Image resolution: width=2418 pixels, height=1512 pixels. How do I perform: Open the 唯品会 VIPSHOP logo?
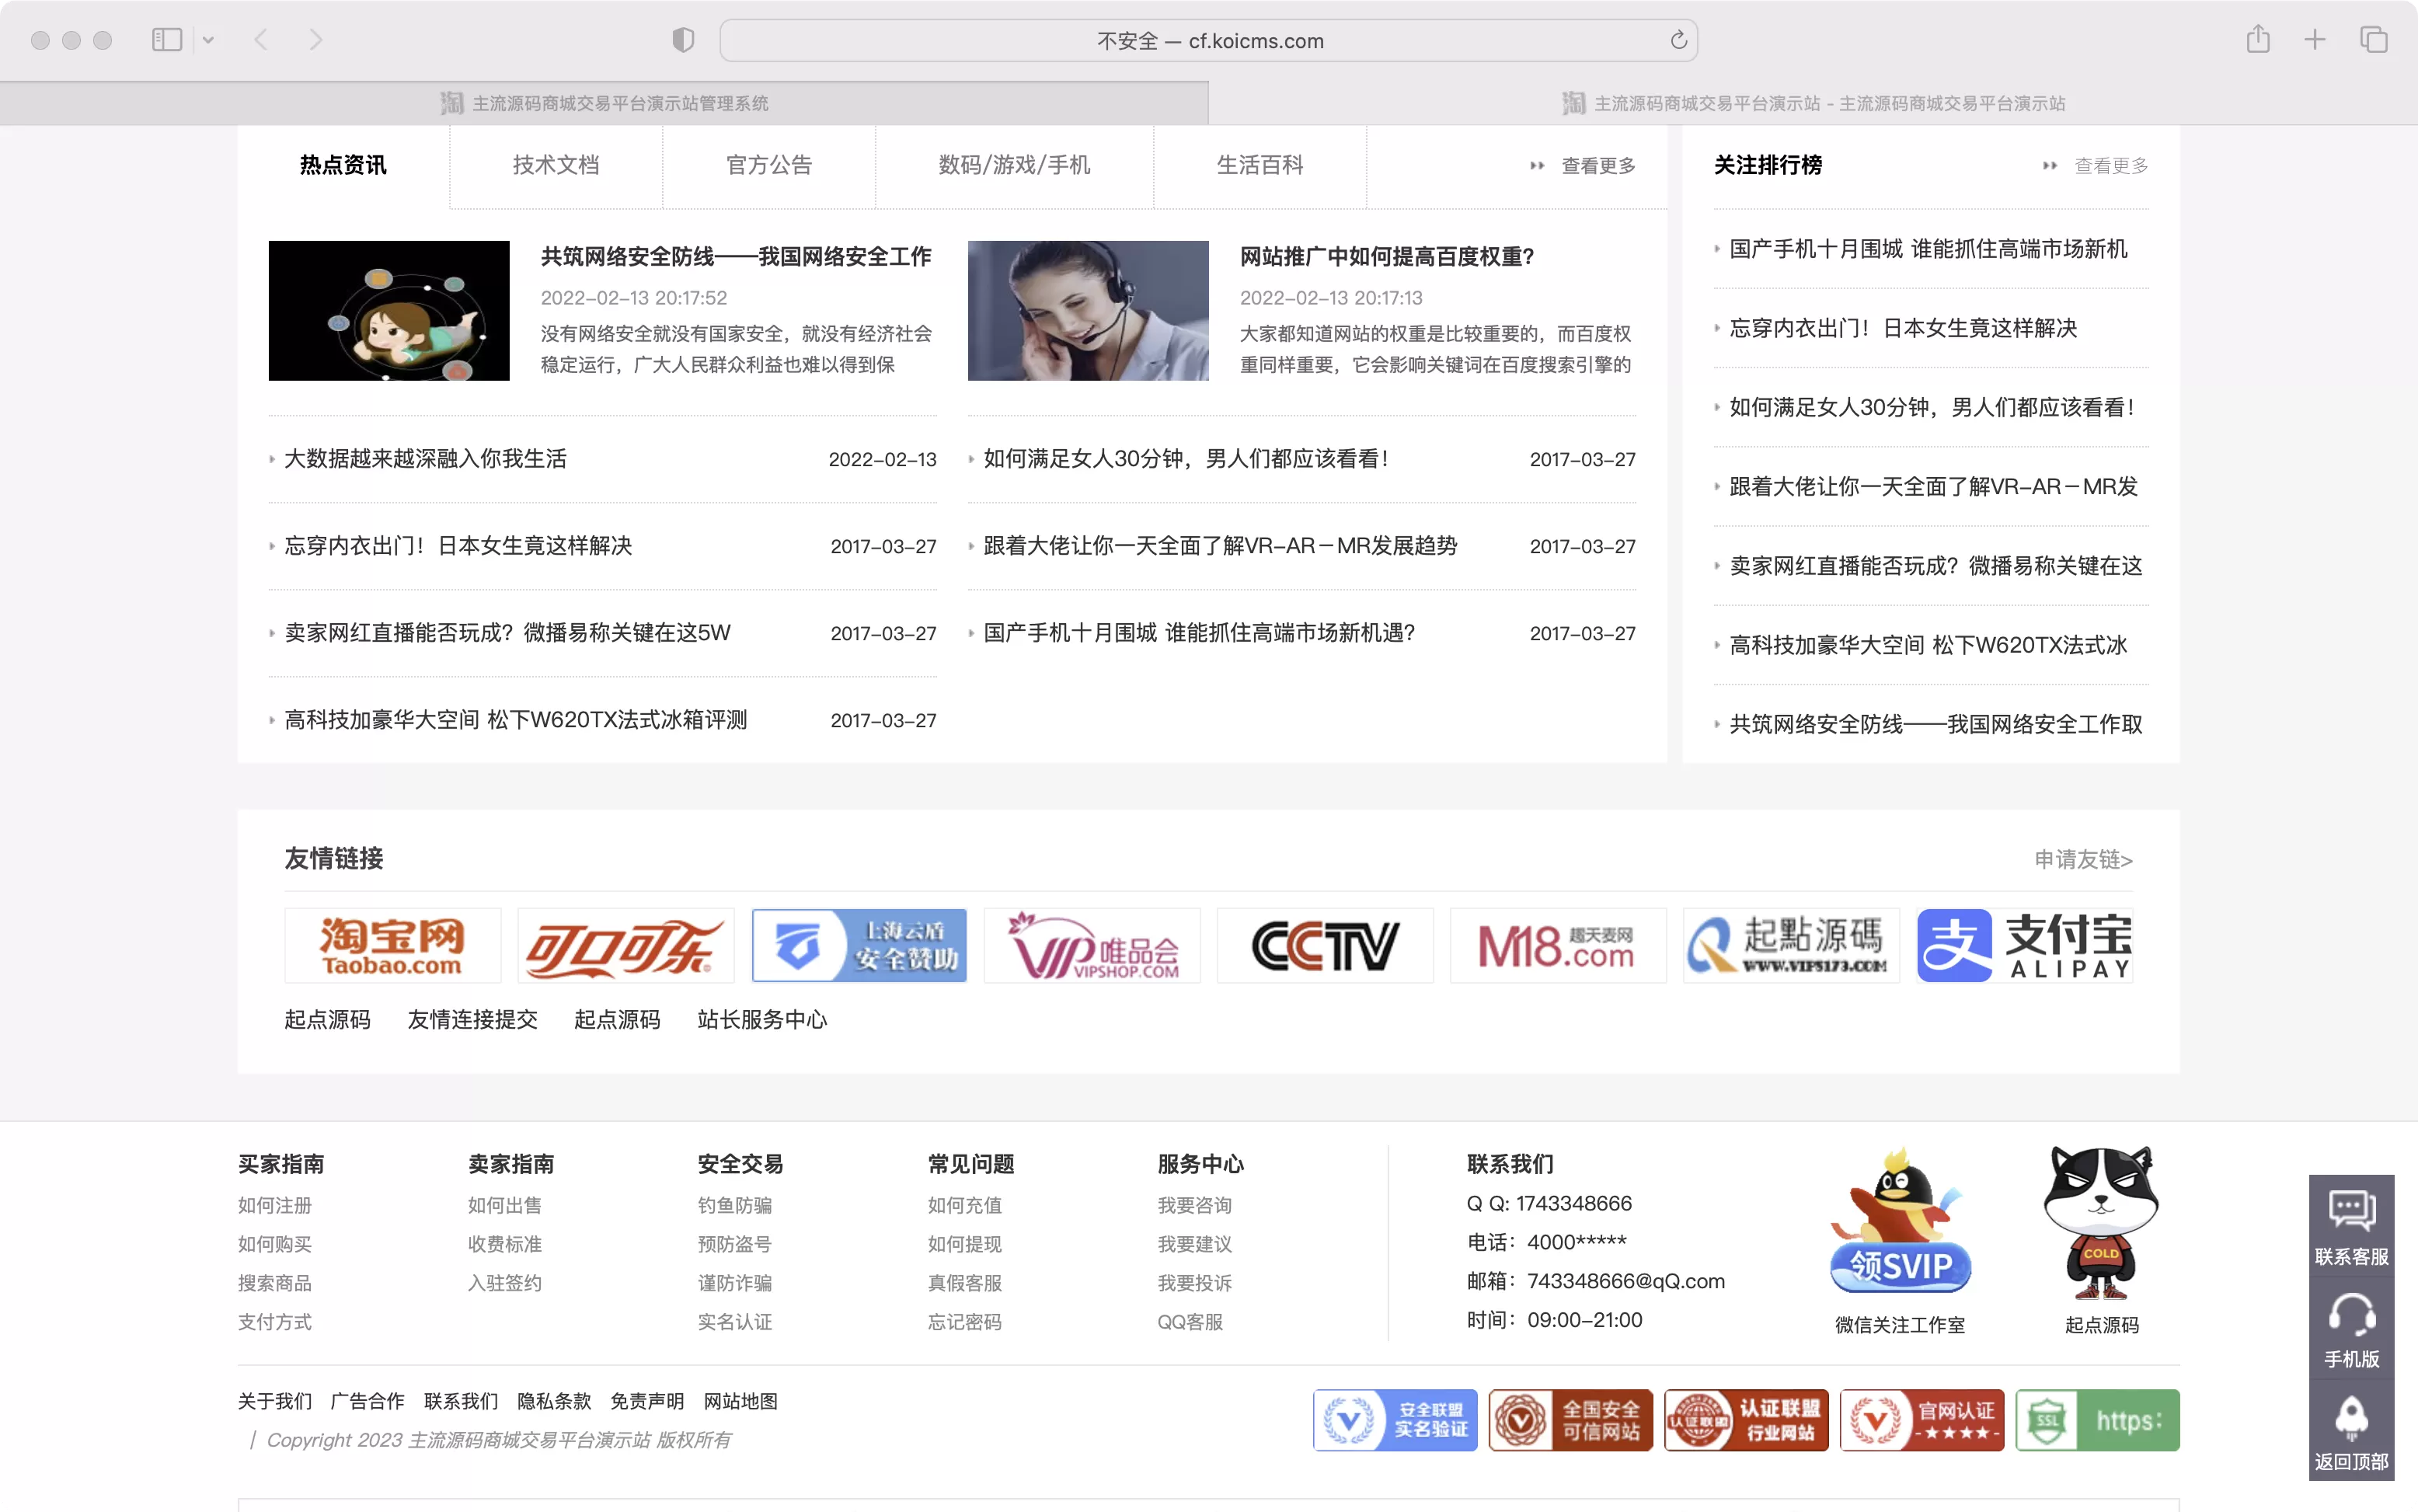(x=1092, y=946)
